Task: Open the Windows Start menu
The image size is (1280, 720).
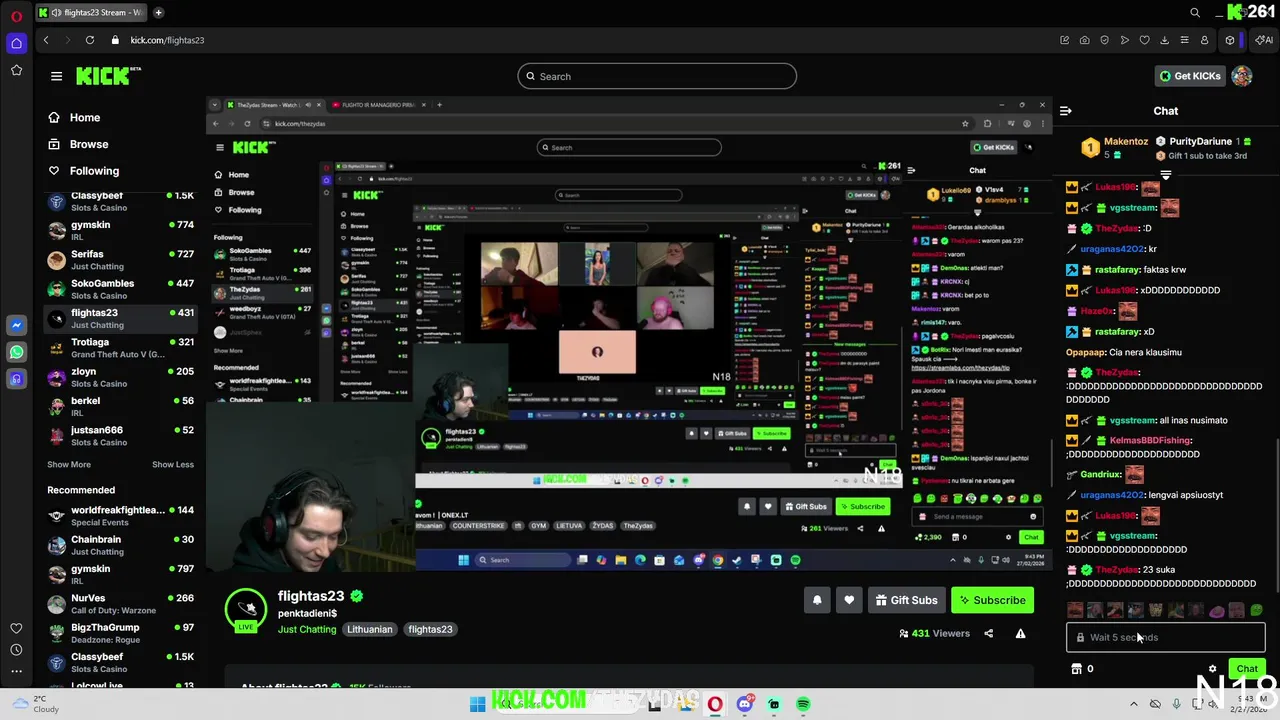Action: (478, 704)
